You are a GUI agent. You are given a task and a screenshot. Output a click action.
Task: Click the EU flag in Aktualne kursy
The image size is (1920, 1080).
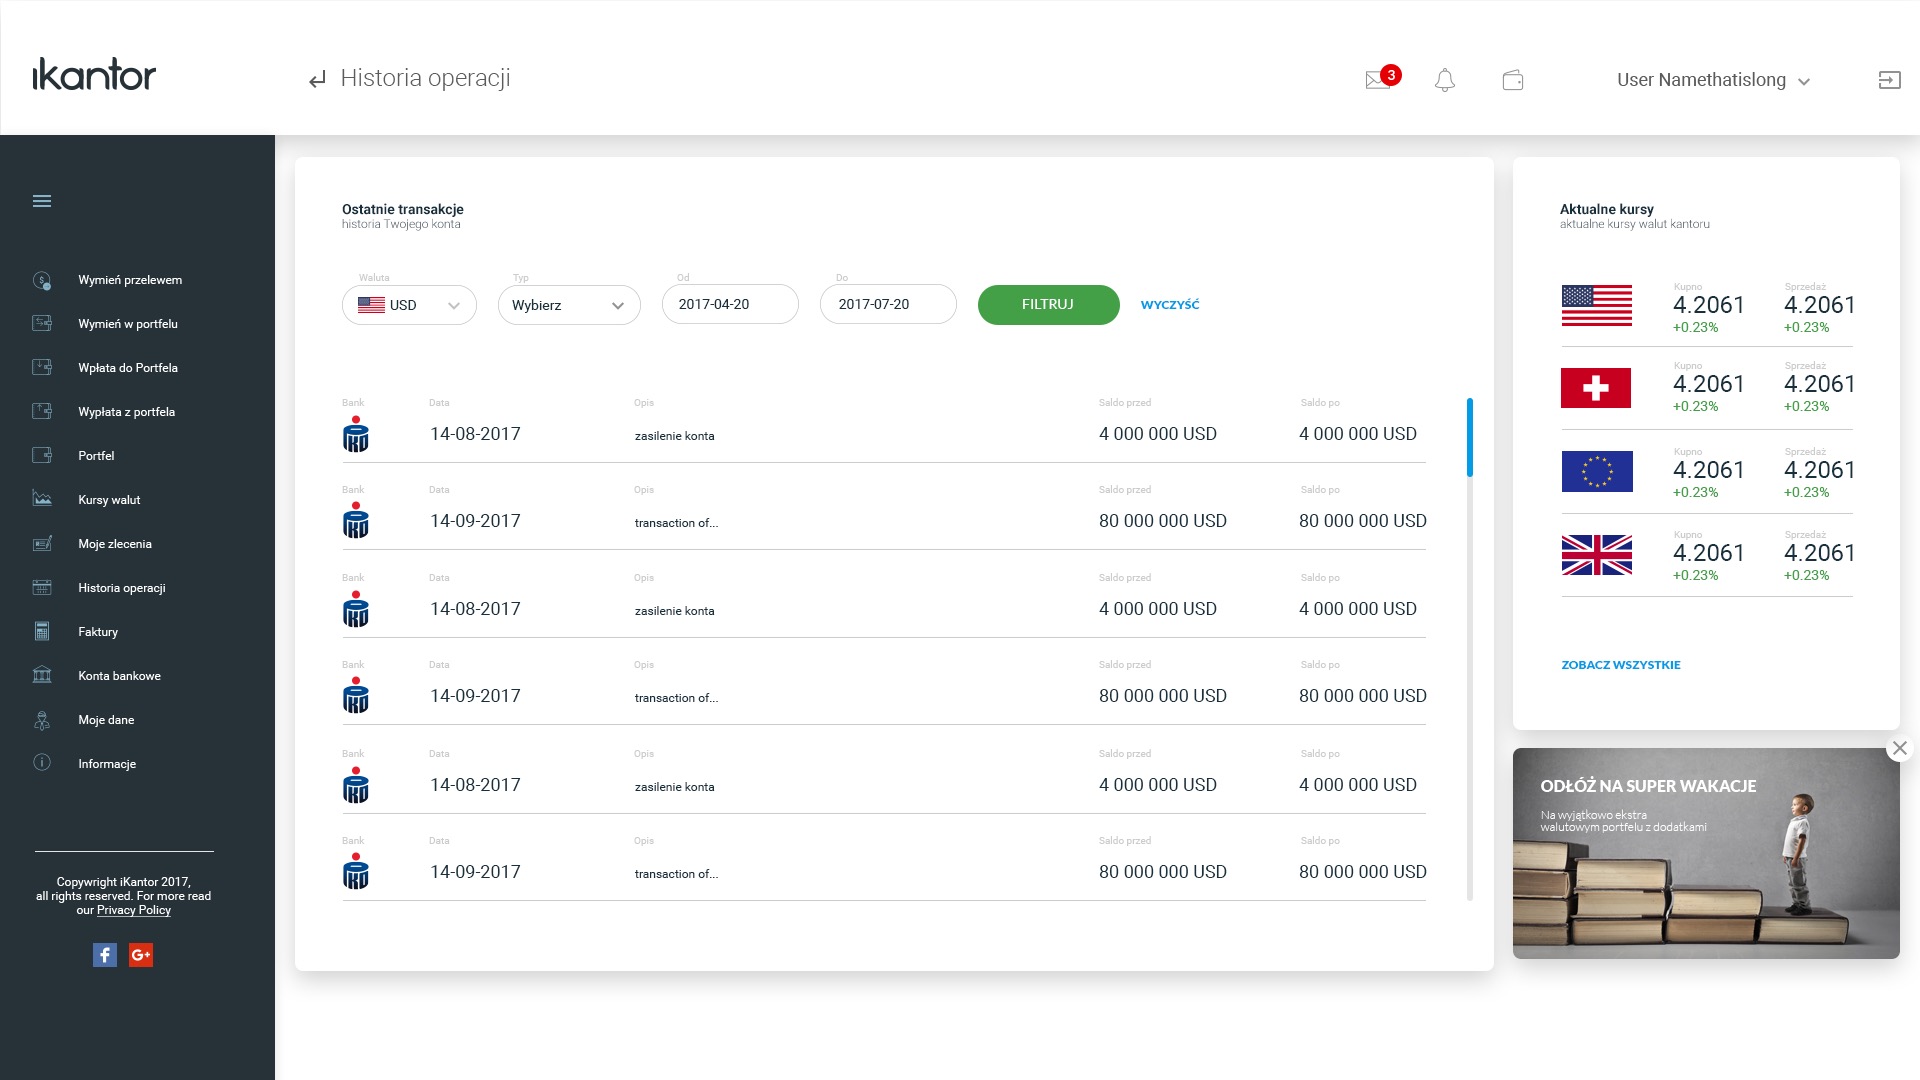pos(1597,471)
